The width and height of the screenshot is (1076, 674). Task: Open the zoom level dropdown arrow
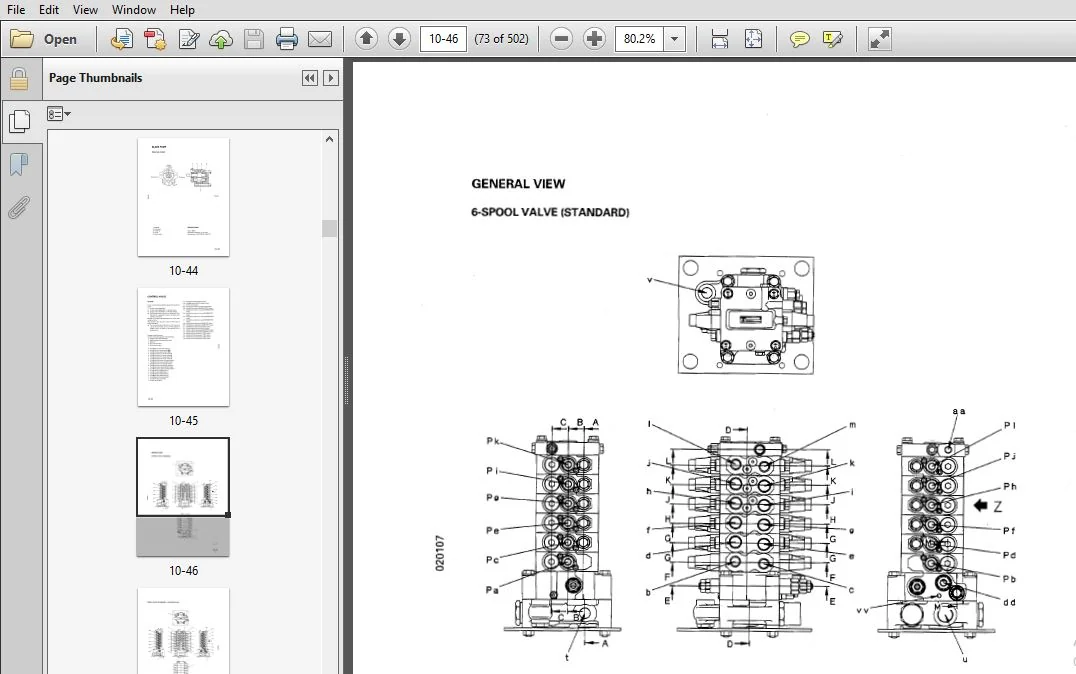tap(675, 39)
